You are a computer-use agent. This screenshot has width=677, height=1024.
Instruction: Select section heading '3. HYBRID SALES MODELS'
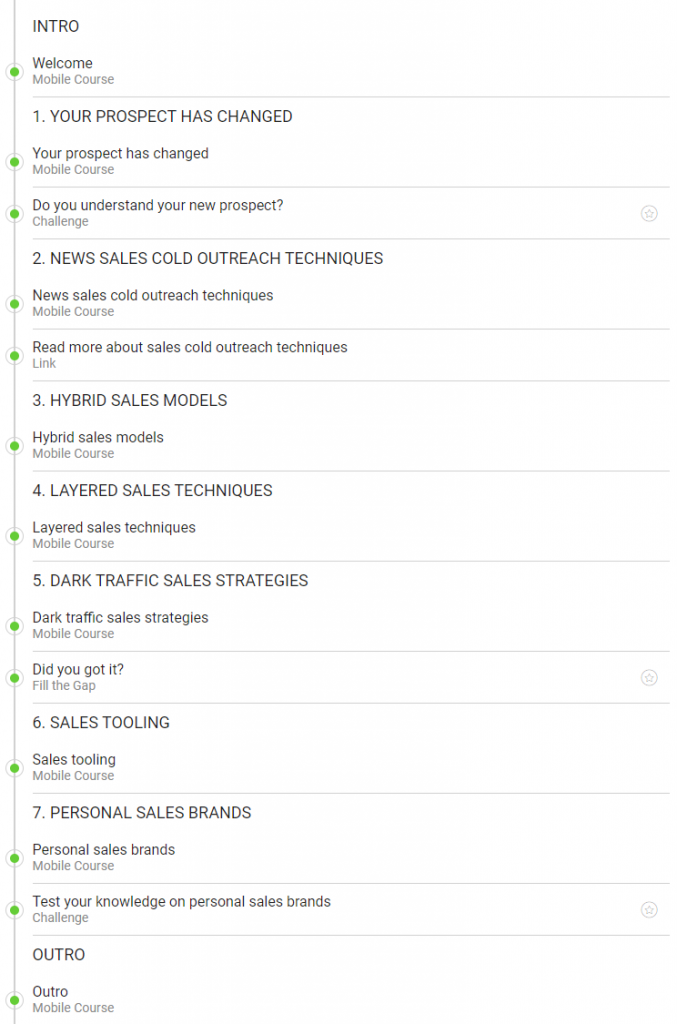pos(129,400)
